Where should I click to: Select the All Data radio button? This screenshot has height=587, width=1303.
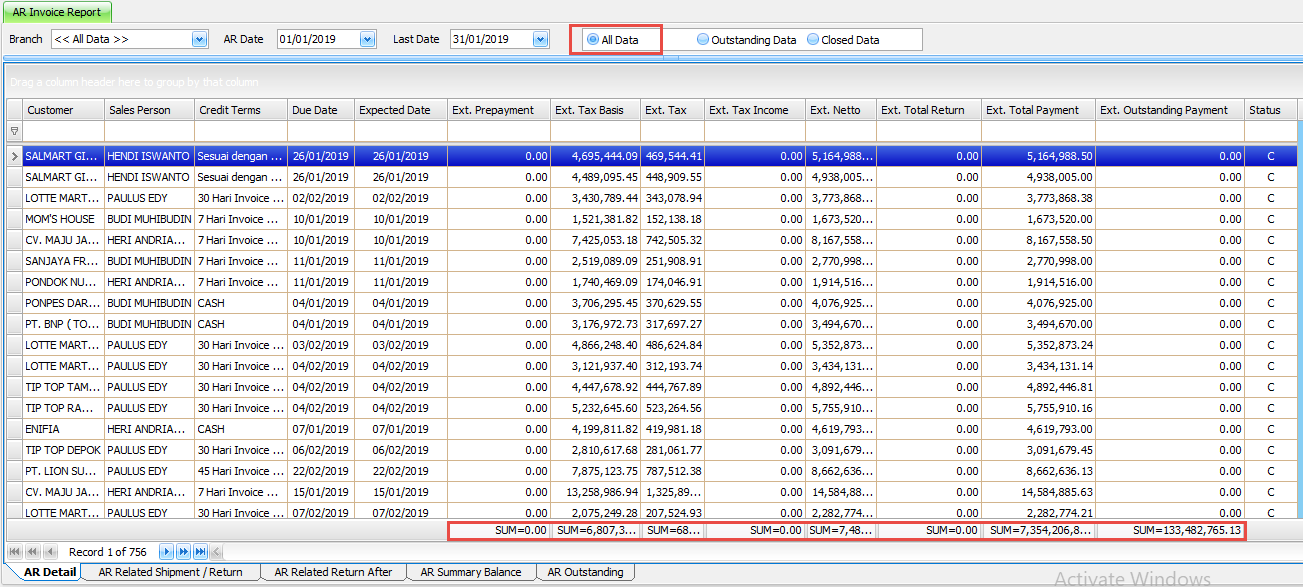tap(593, 40)
